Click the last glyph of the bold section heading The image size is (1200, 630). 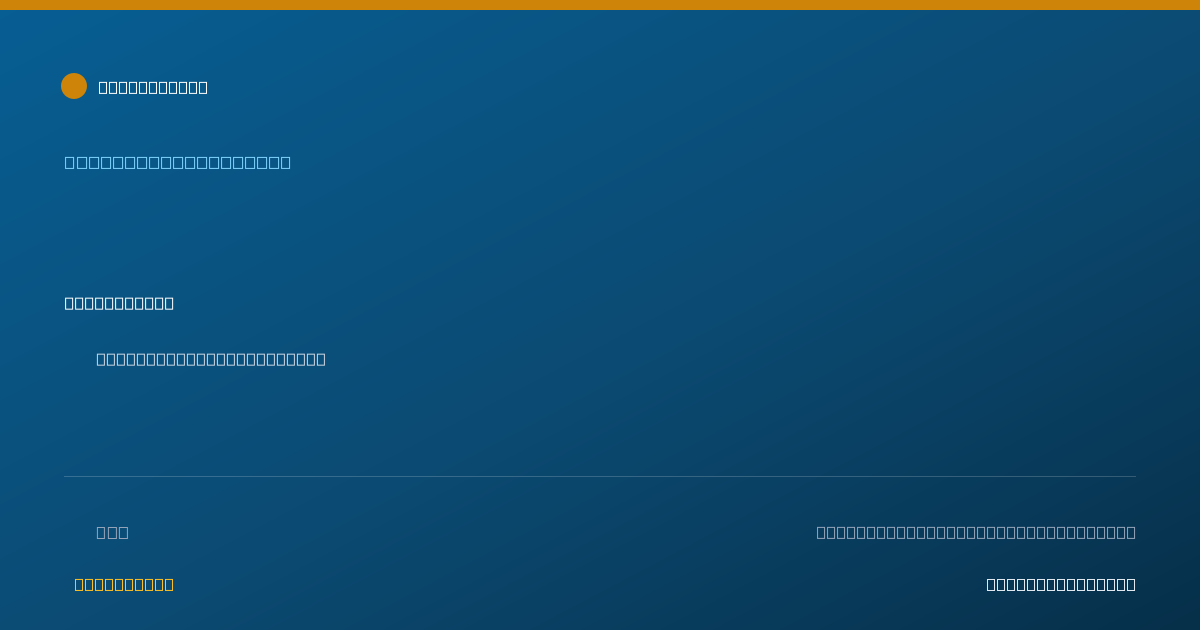[169, 303]
